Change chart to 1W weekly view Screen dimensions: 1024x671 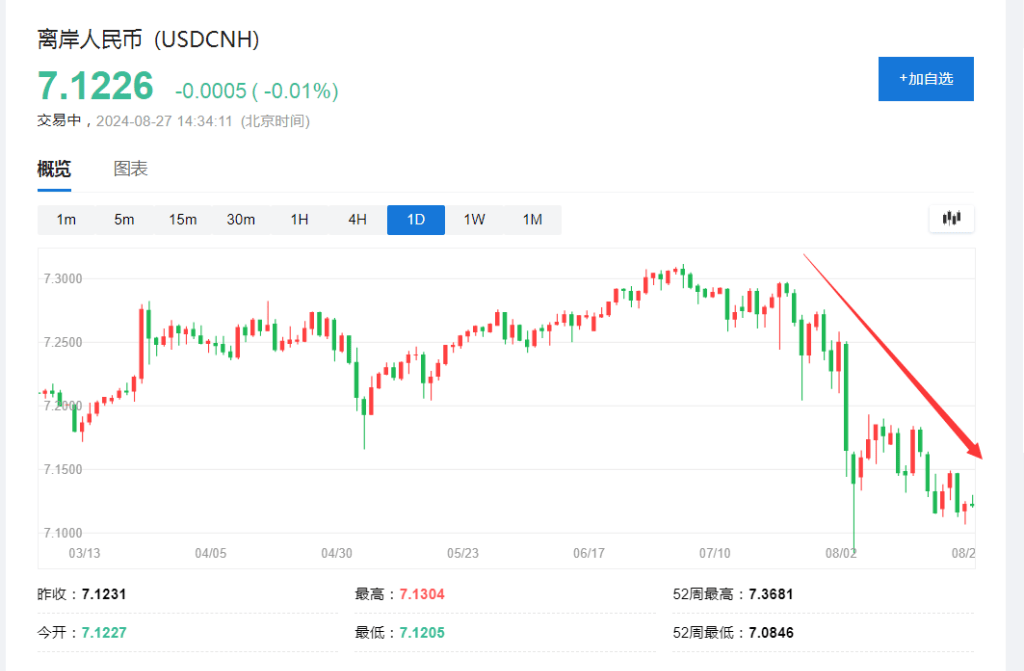(474, 220)
